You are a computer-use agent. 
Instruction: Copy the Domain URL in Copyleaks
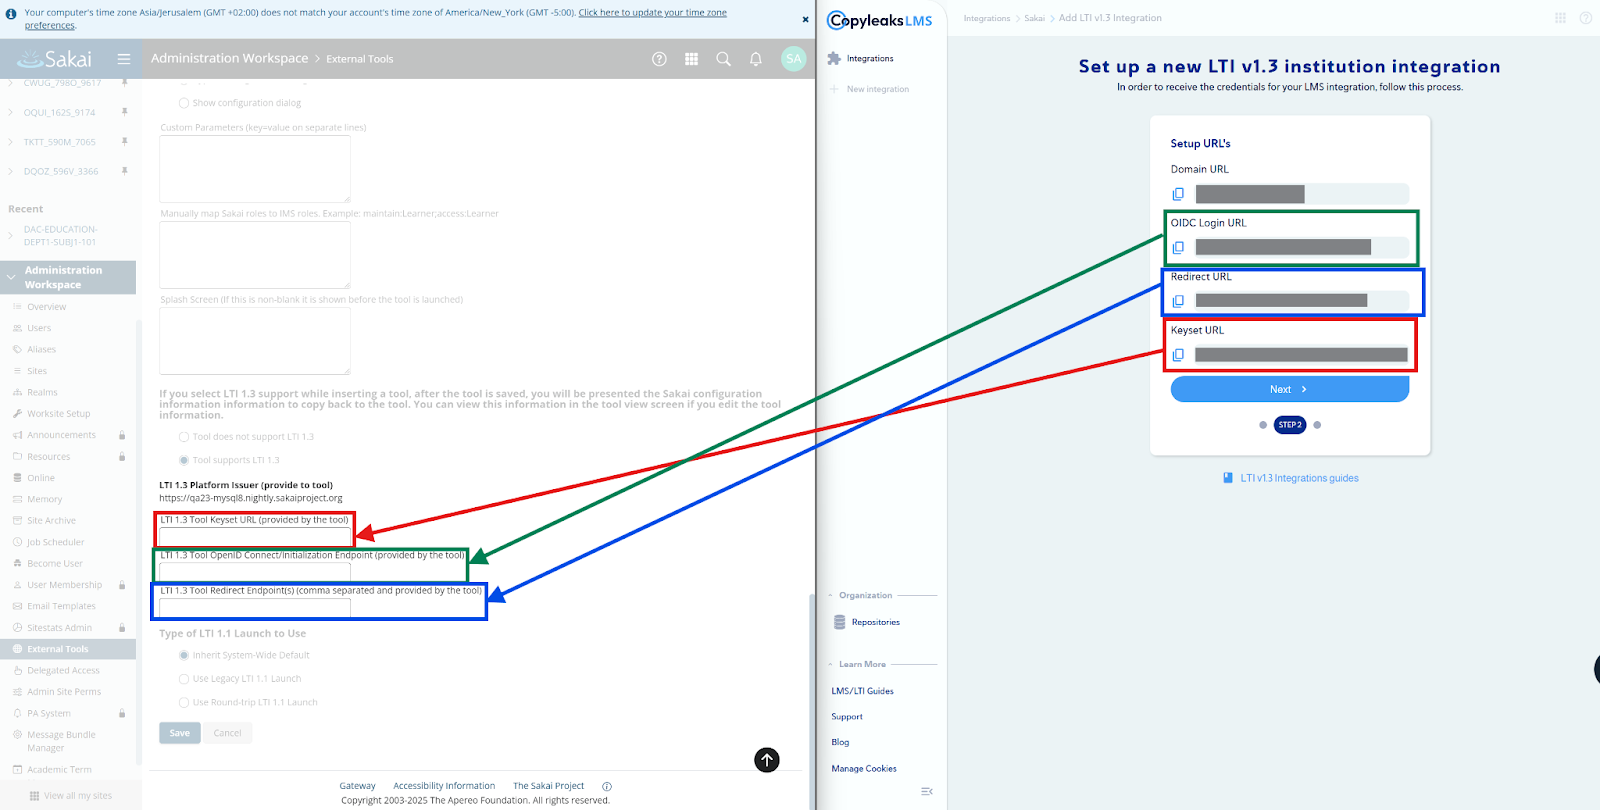click(x=1178, y=194)
